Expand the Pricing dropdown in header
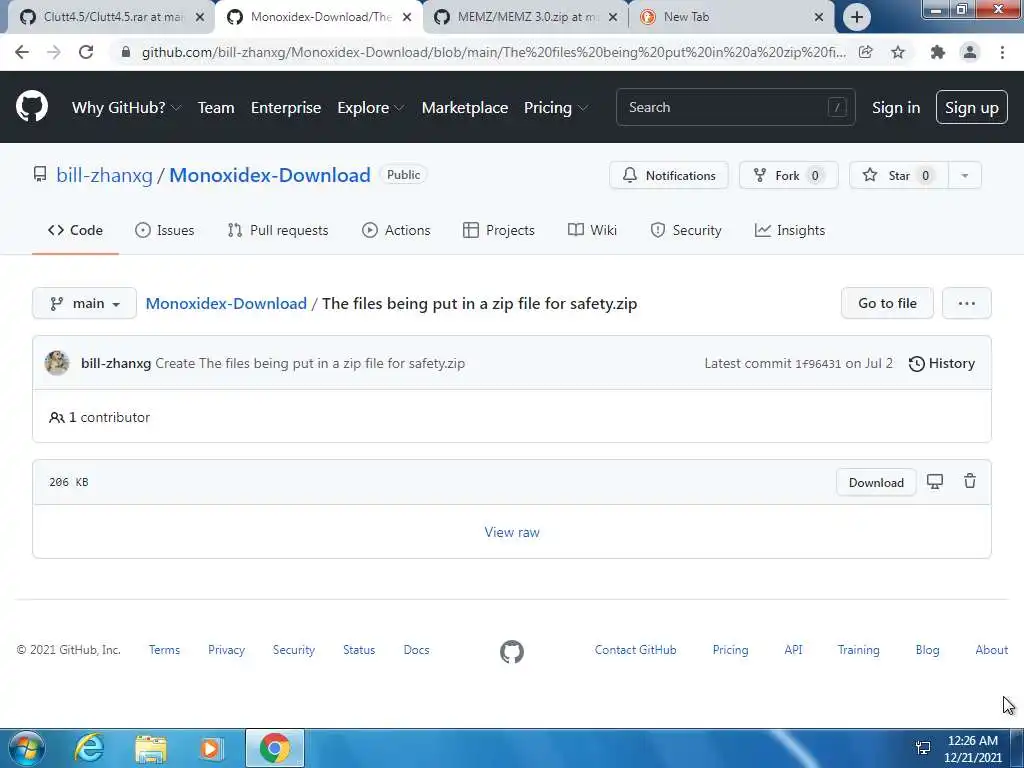This screenshot has height=768, width=1024. (555, 108)
